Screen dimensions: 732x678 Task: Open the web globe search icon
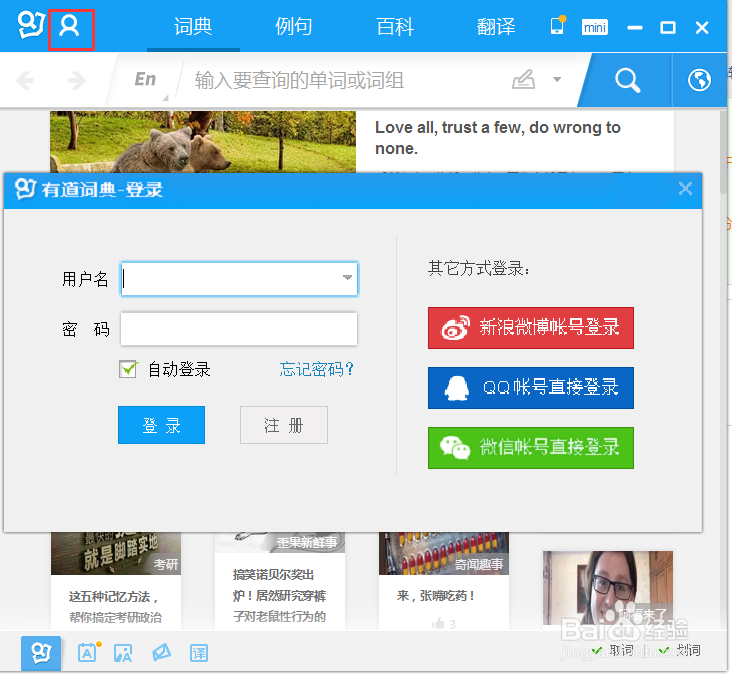[699, 80]
